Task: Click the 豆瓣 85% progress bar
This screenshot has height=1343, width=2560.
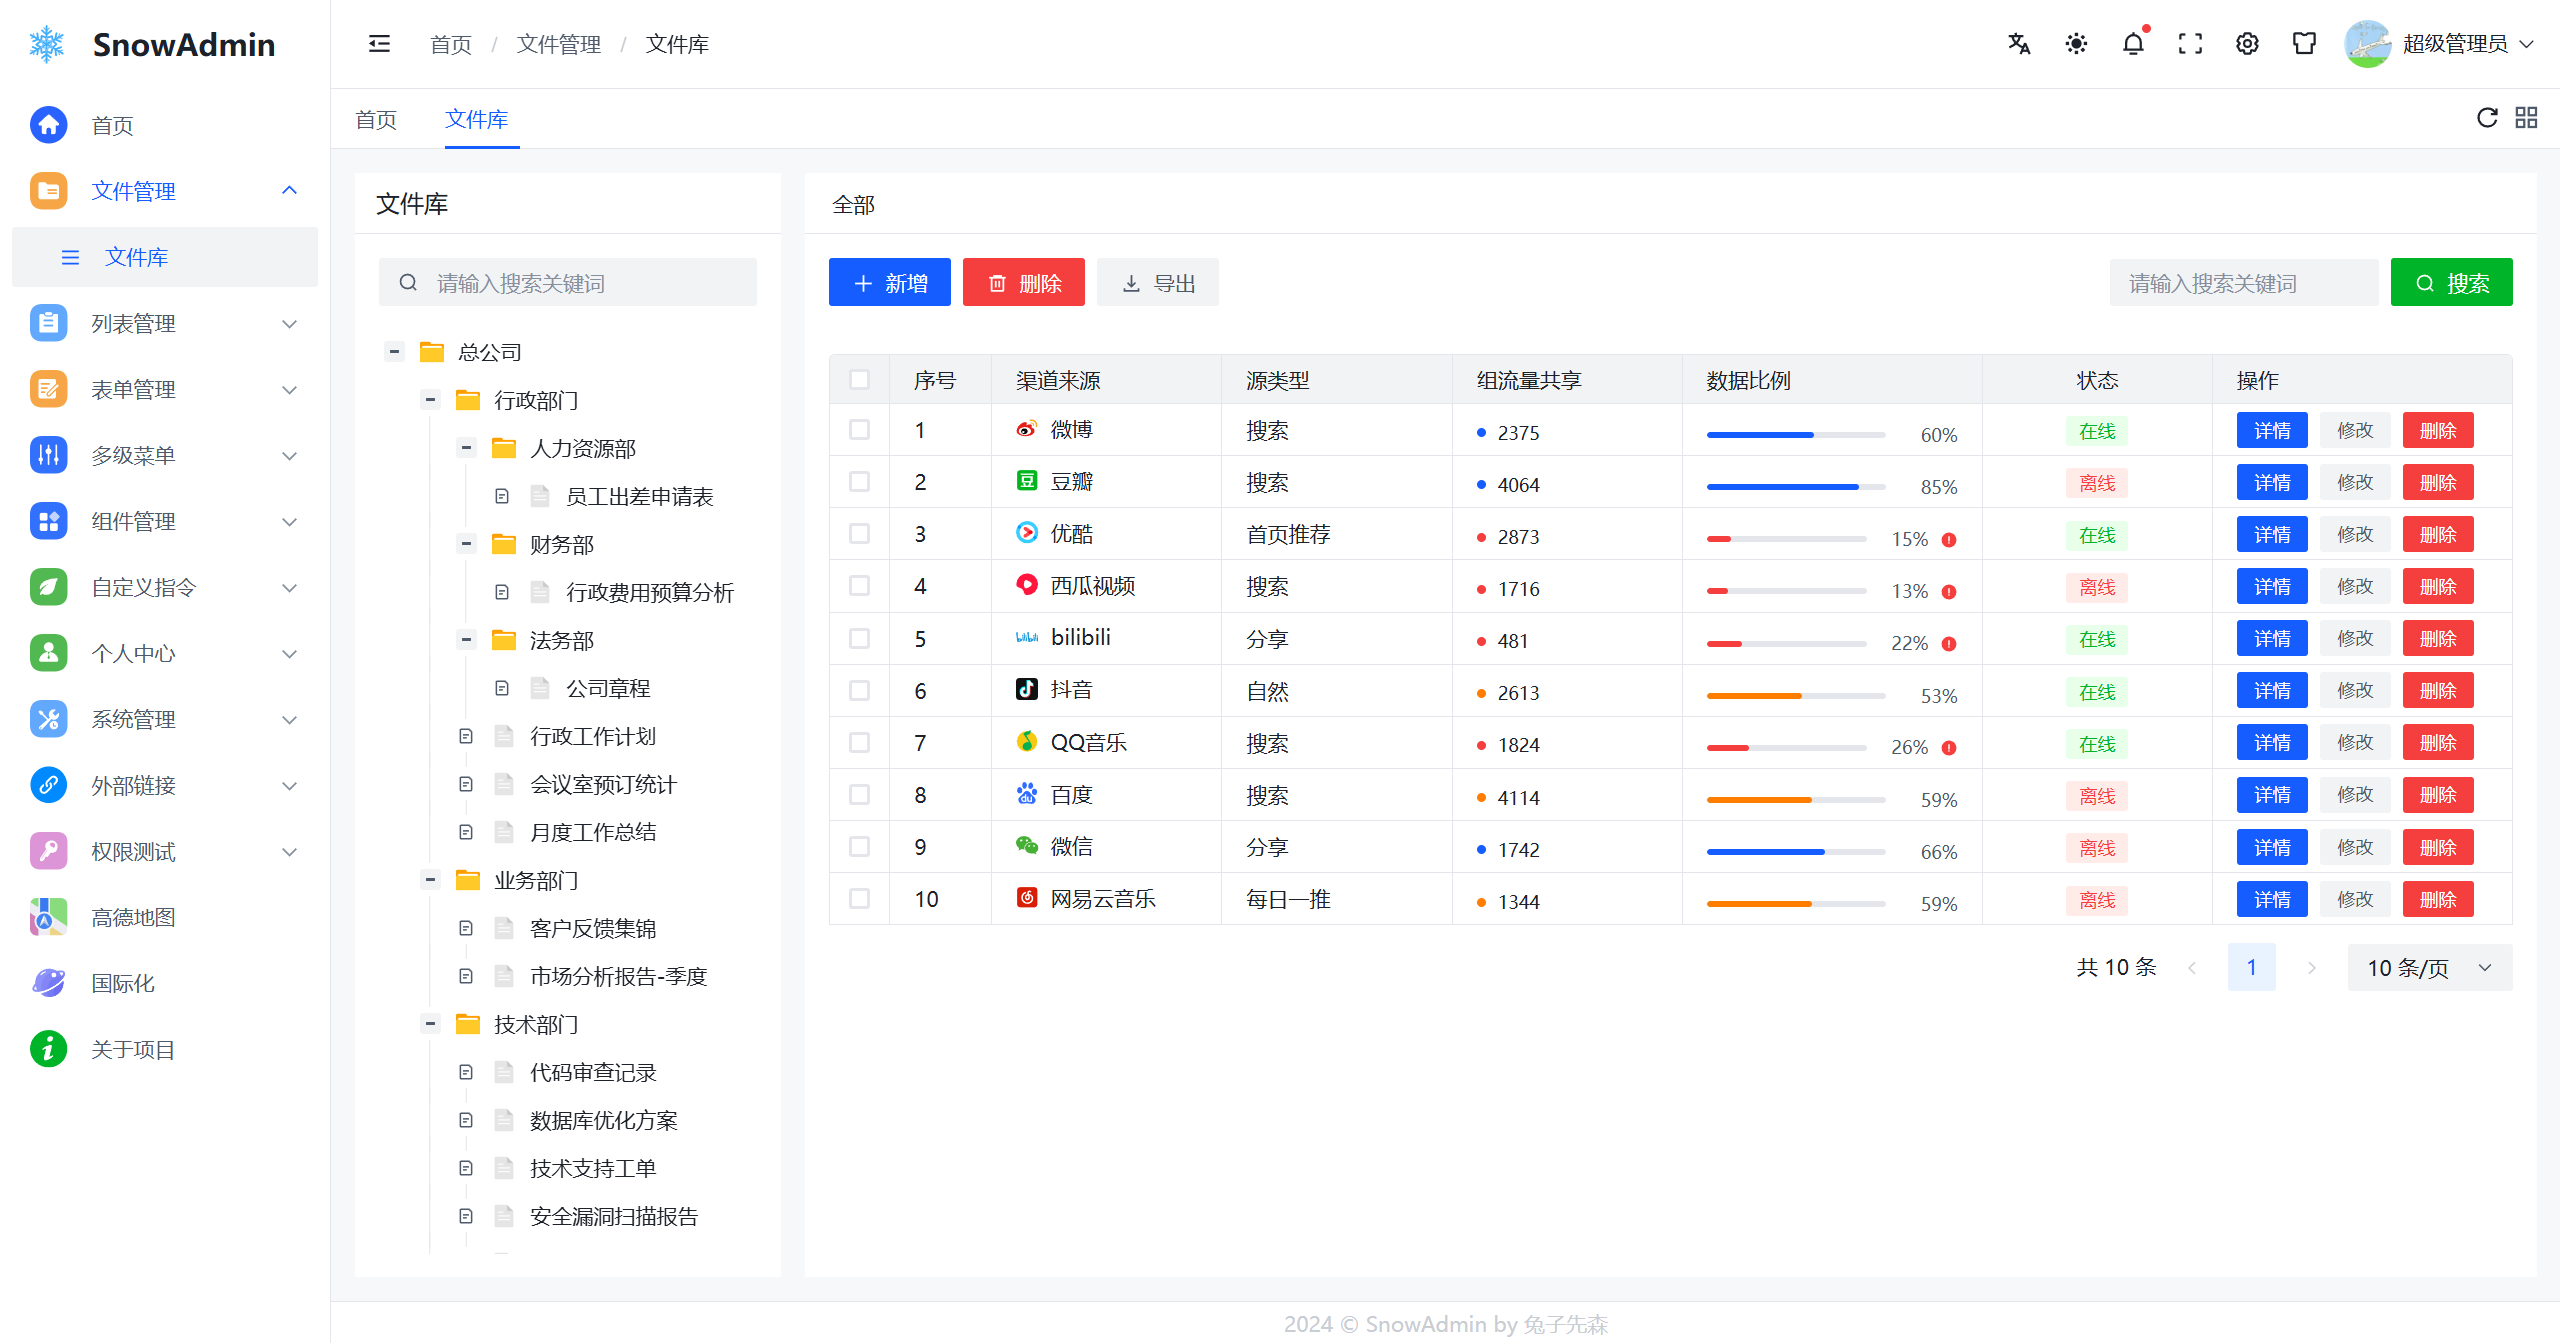Action: 1795,487
